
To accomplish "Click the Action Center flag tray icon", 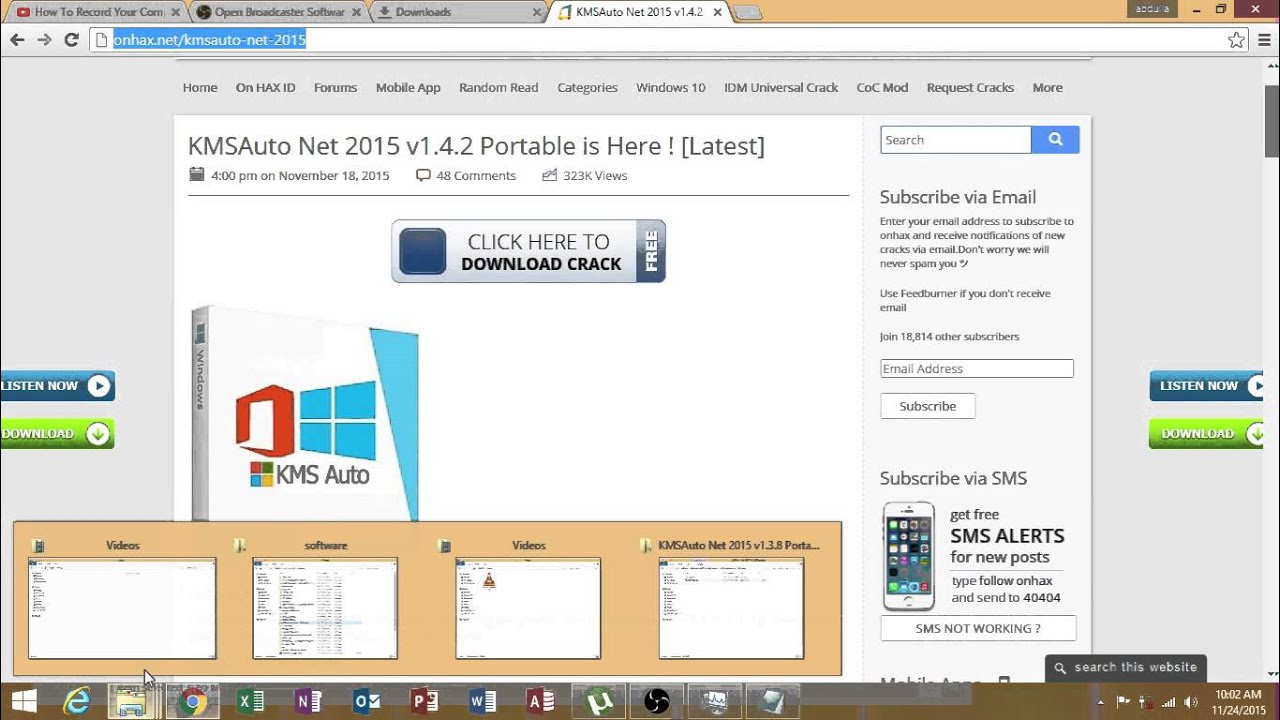I will pyautogui.click(x=1123, y=701).
